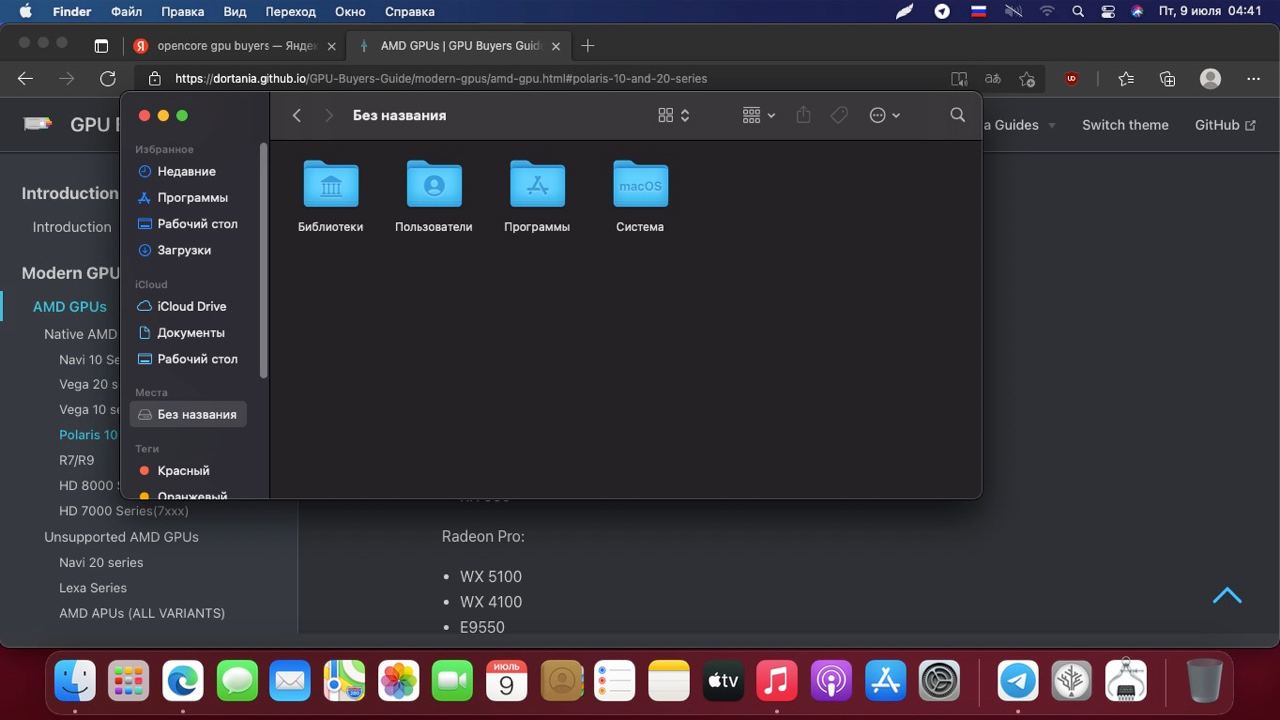1280x720 pixels.
Task: Open the more actions ellipsis dropdown
Action: (884, 115)
